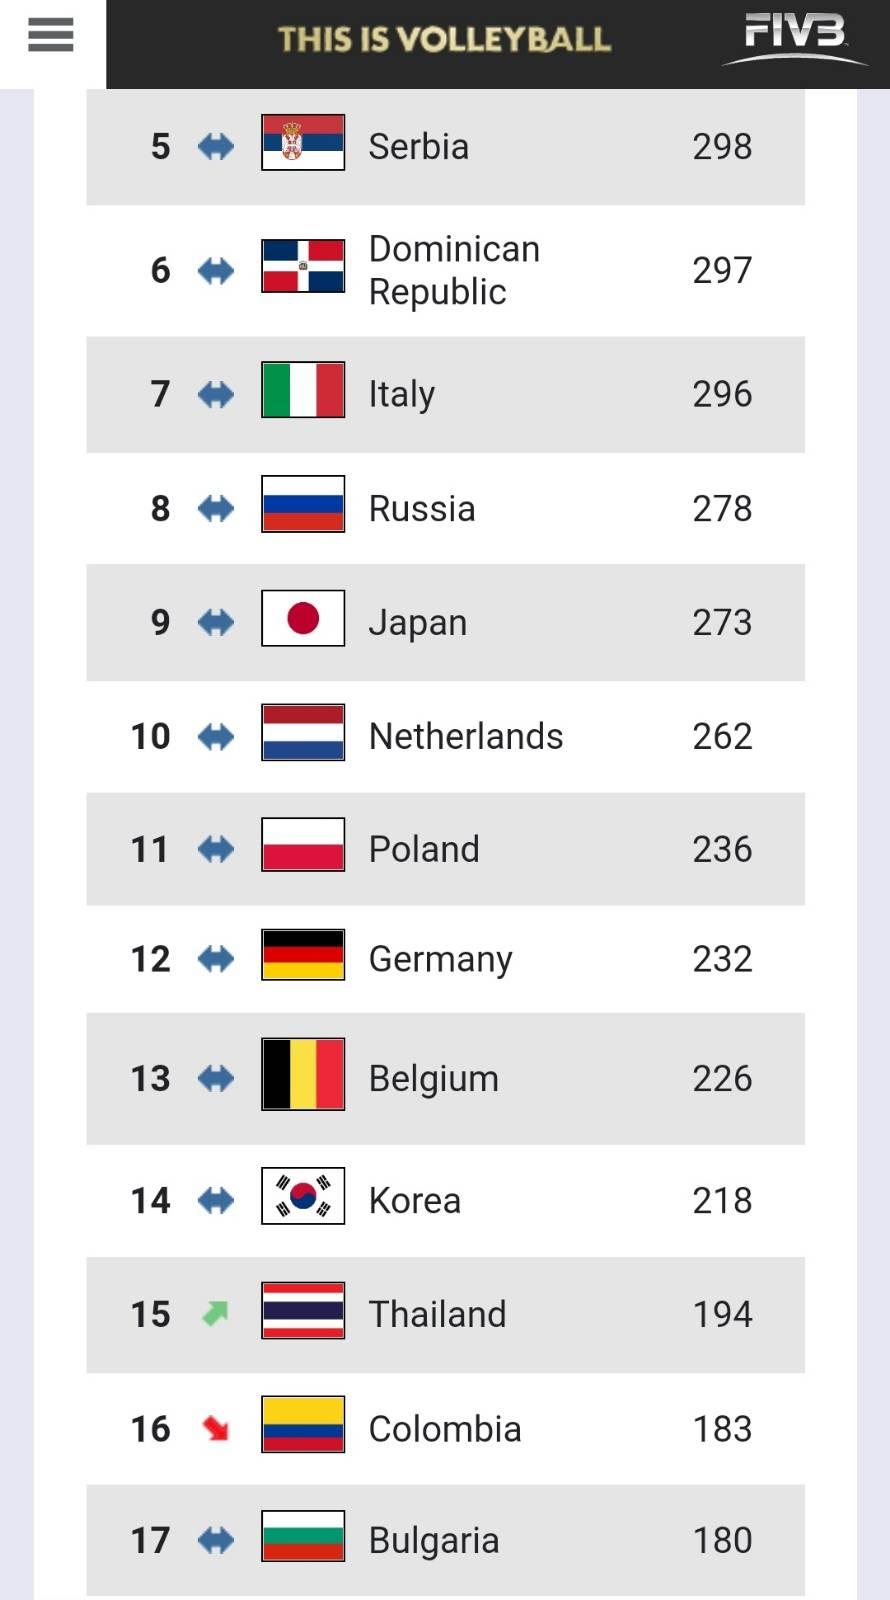Click the FIVB logo
This screenshot has width=890, height=1600.
(794, 38)
